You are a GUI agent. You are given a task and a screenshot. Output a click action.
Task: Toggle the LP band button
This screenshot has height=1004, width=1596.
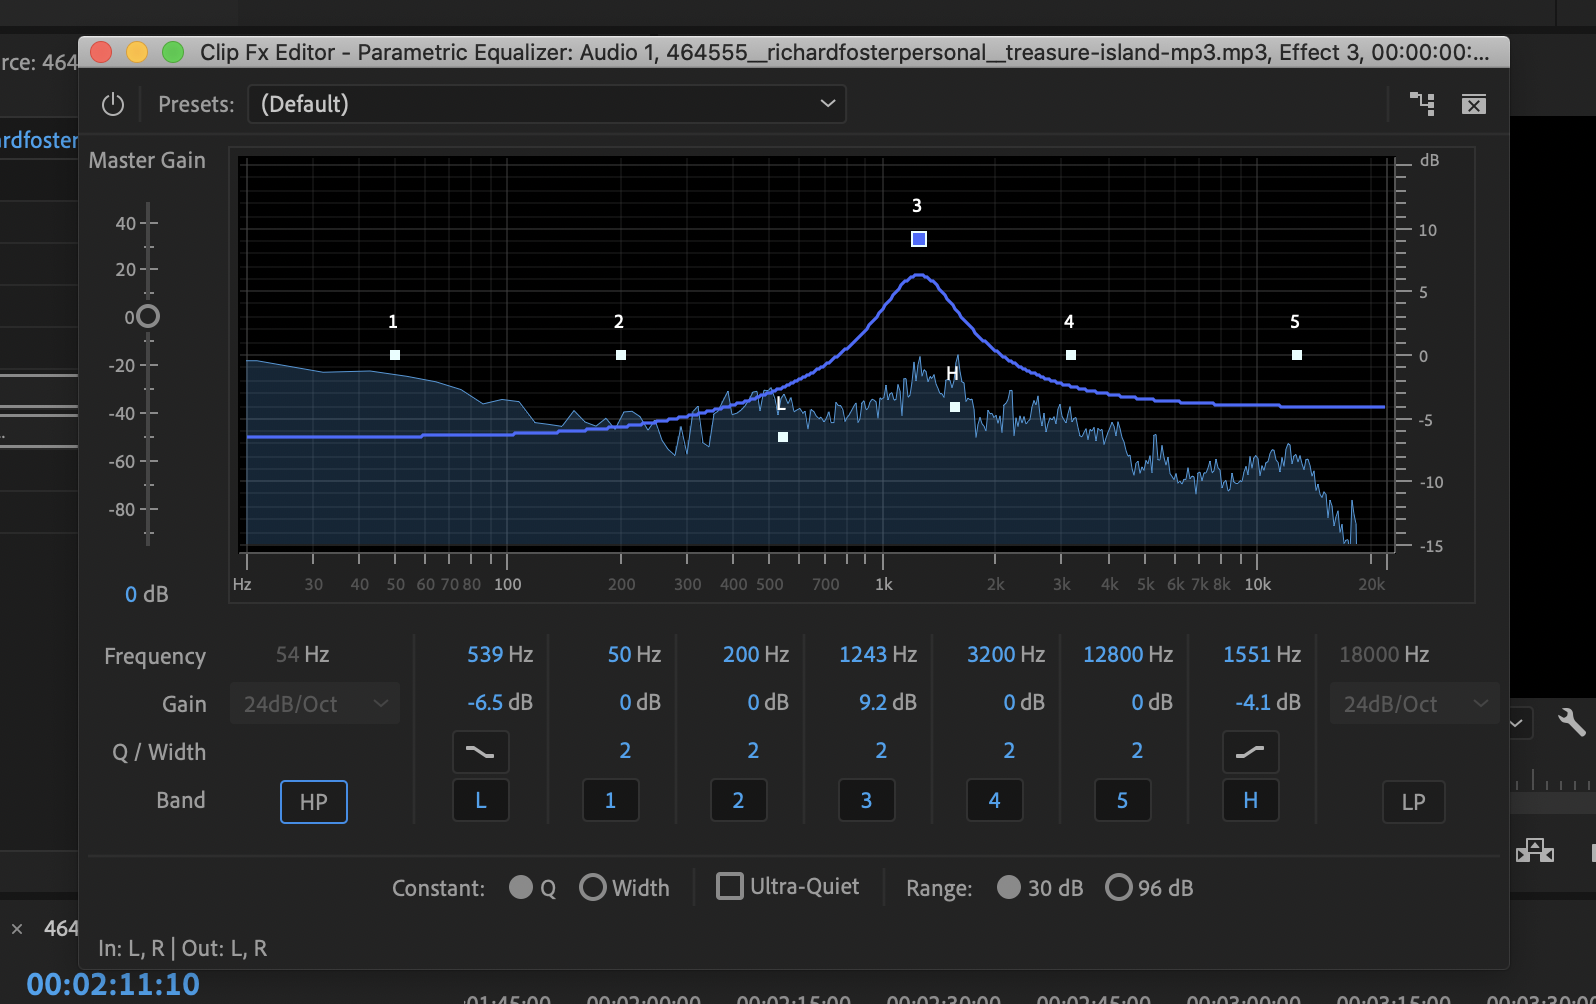tap(1414, 802)
